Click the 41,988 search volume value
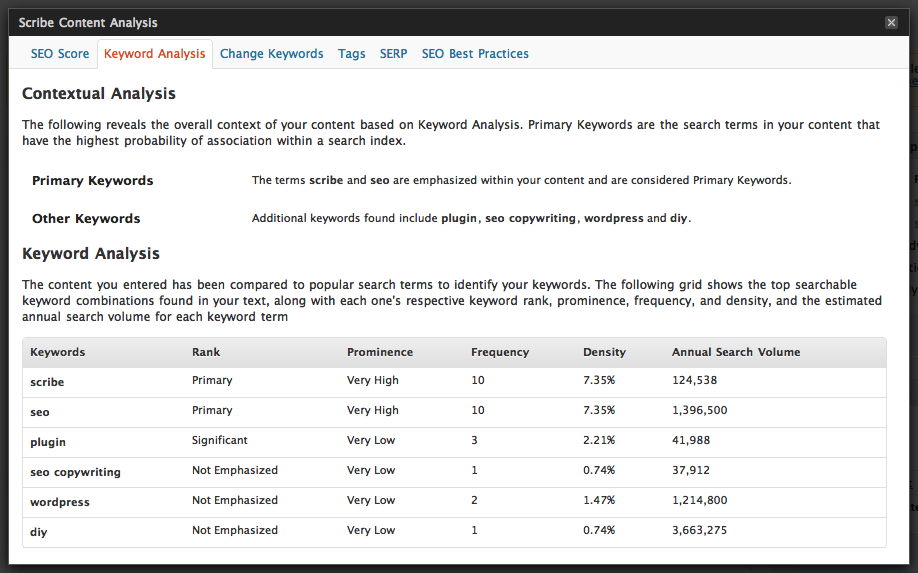The width and height of the screenshot is (918, 573). (691, 440)
